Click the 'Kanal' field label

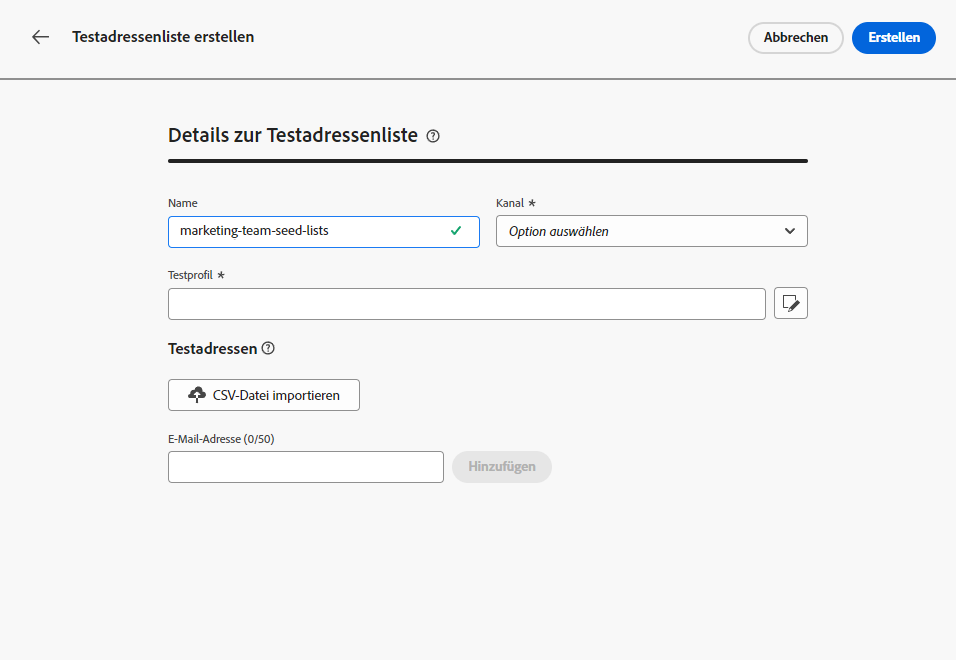tap(510, 203)
